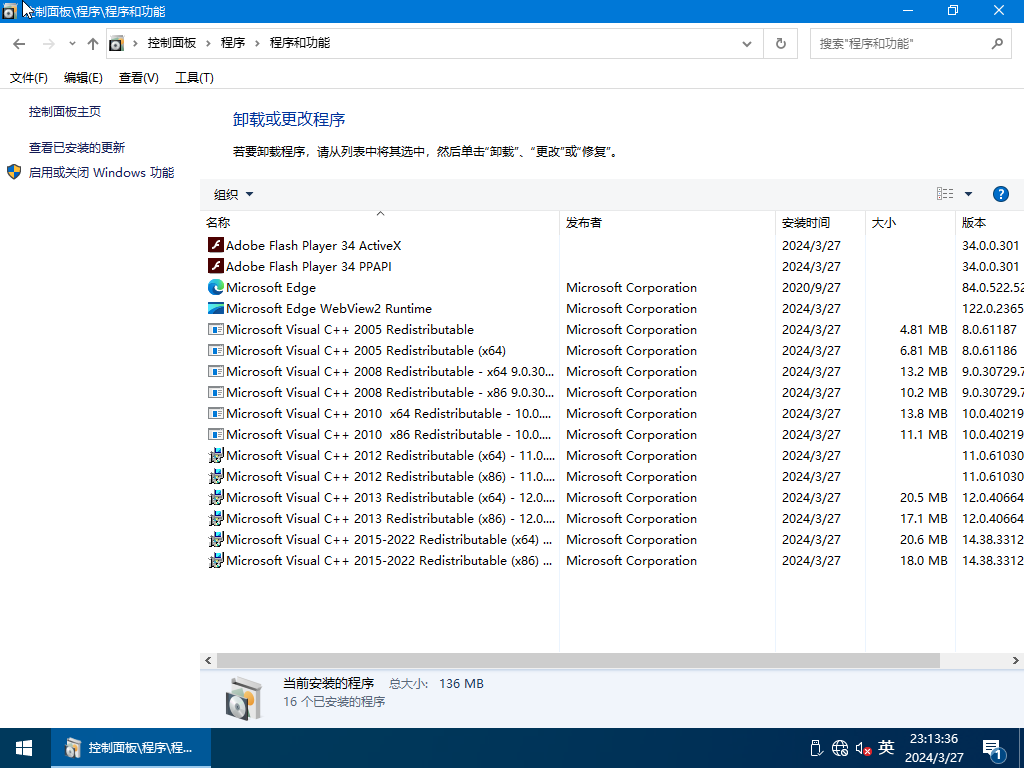Expand the chevron after 控制面板 in breadcrumb
The height and width of the screenshot is (768, 1024).
(208, 43)
